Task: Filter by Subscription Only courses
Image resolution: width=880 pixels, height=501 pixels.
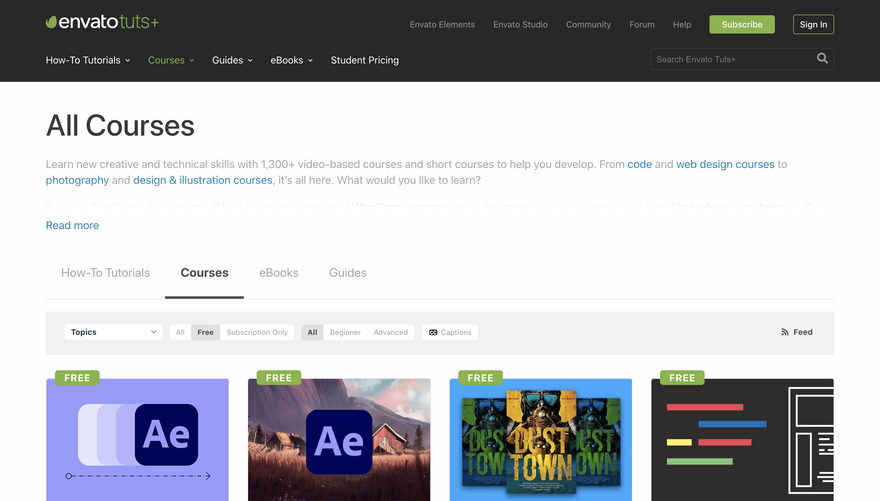Action: coord(257,332)
